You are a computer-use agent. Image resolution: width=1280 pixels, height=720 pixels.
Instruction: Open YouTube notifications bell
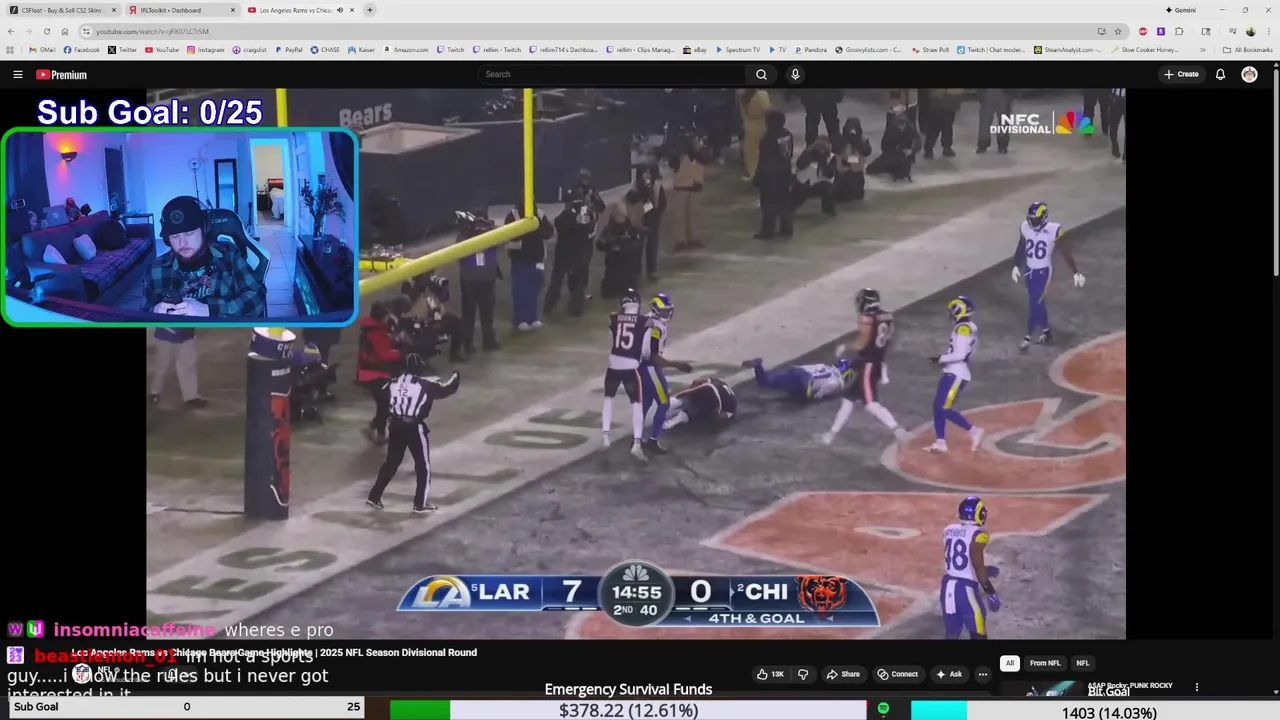(1220, 74)
